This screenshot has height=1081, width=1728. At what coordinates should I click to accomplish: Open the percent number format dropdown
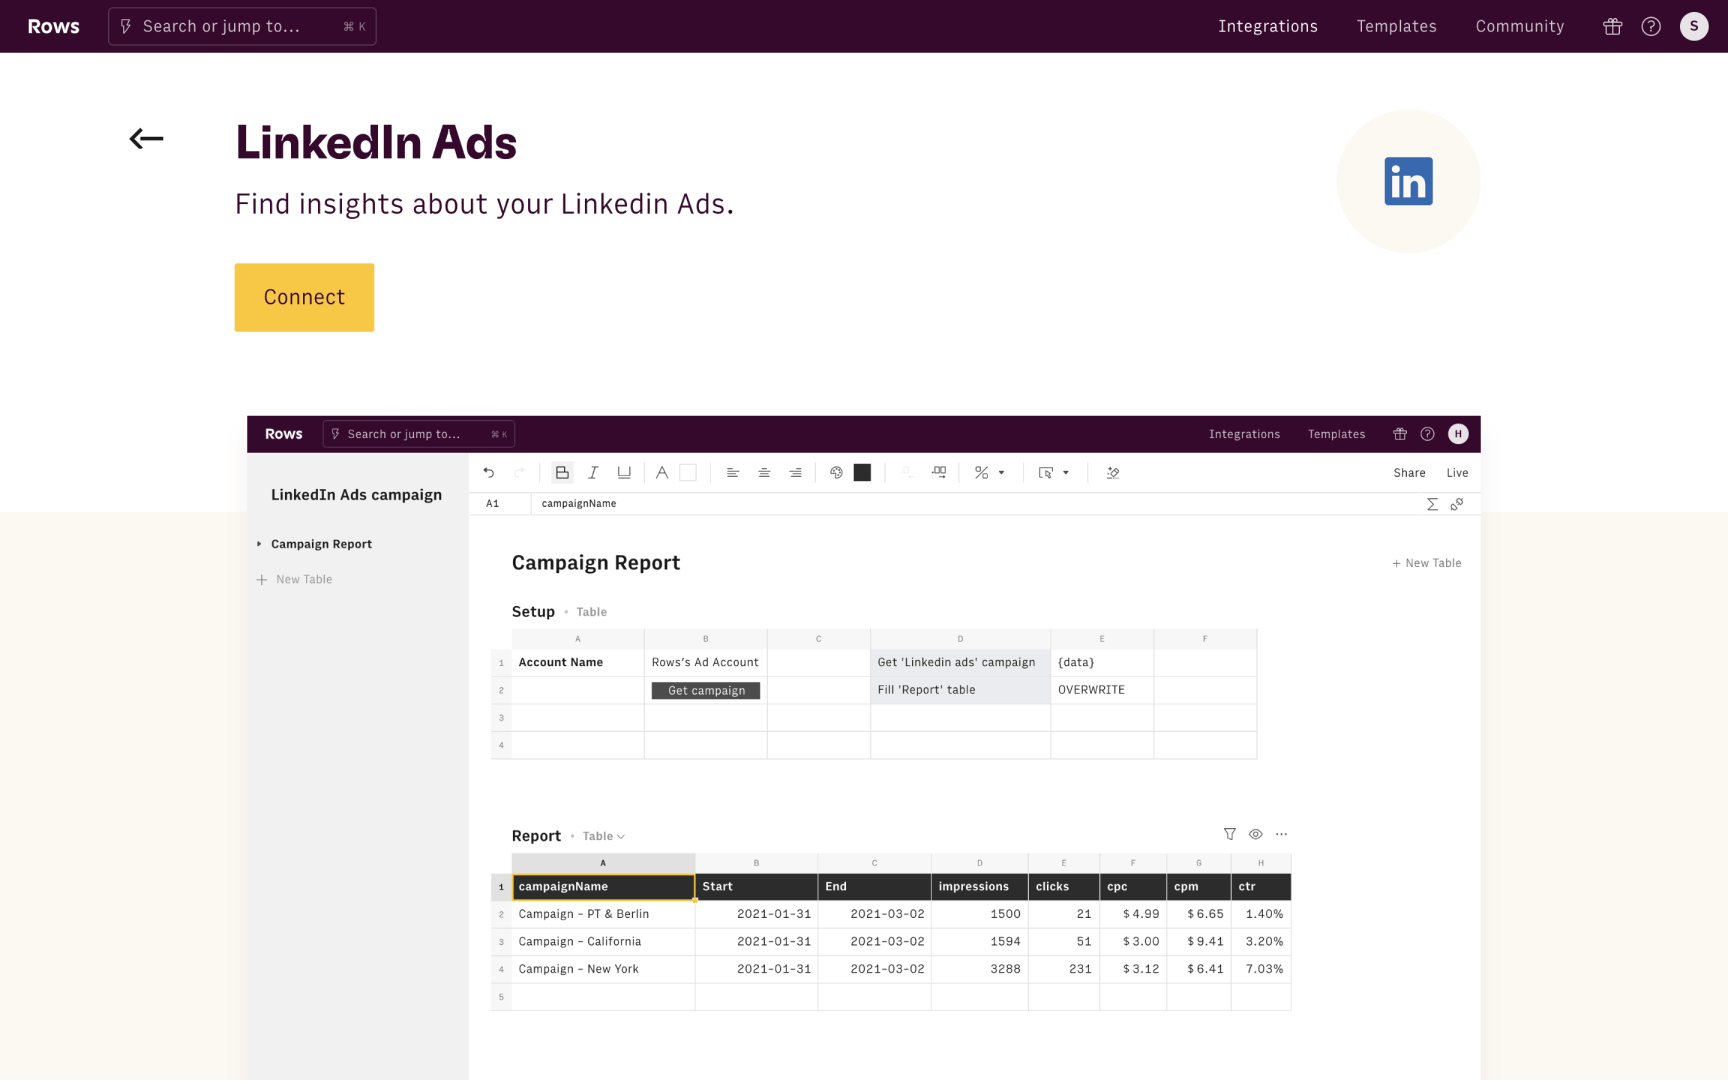point(989,473)
